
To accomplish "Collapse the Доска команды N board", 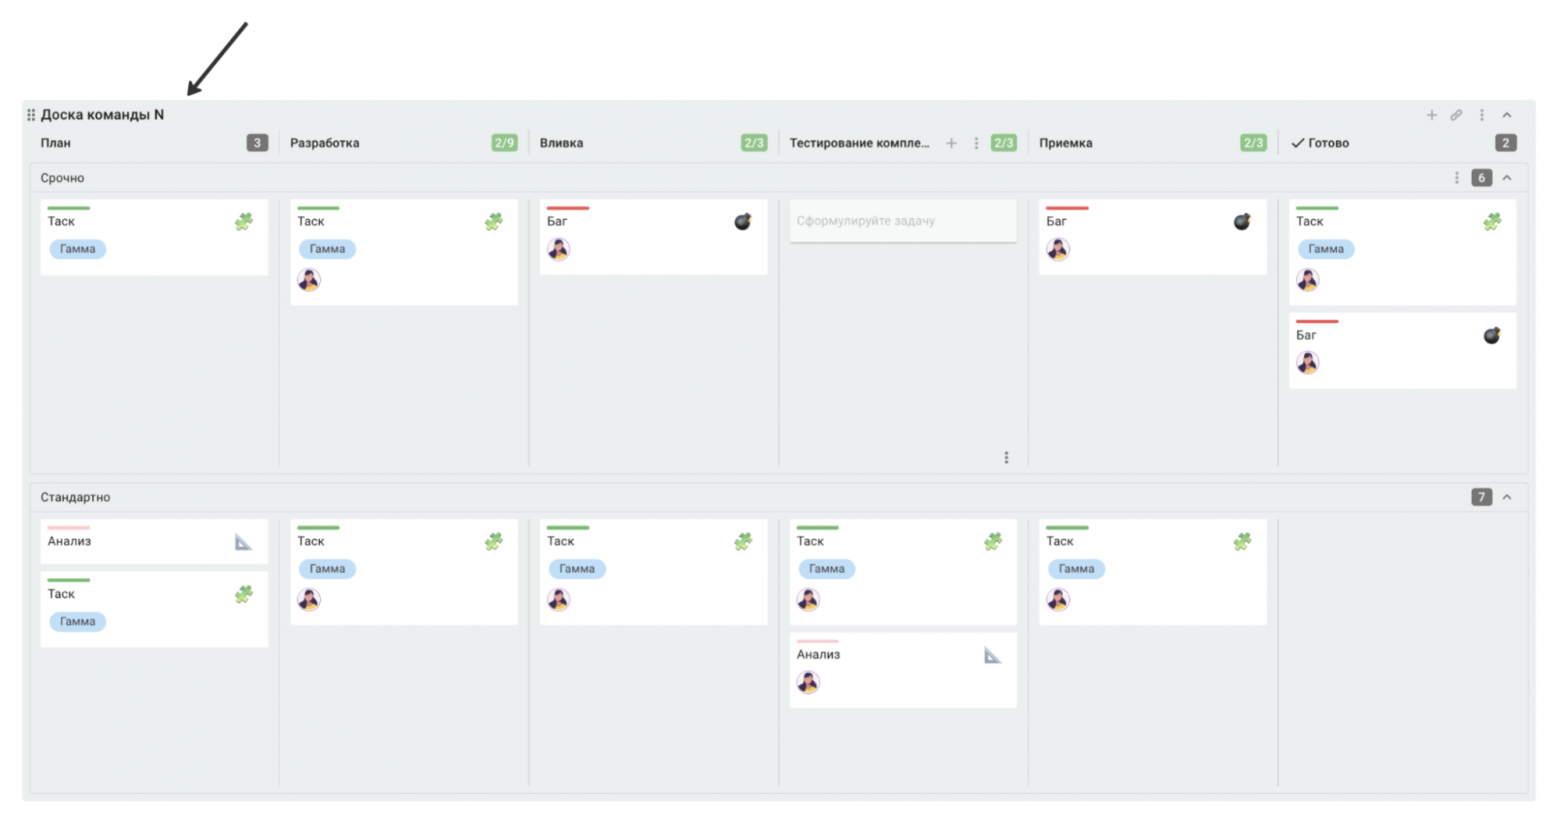I will 1507,115.
